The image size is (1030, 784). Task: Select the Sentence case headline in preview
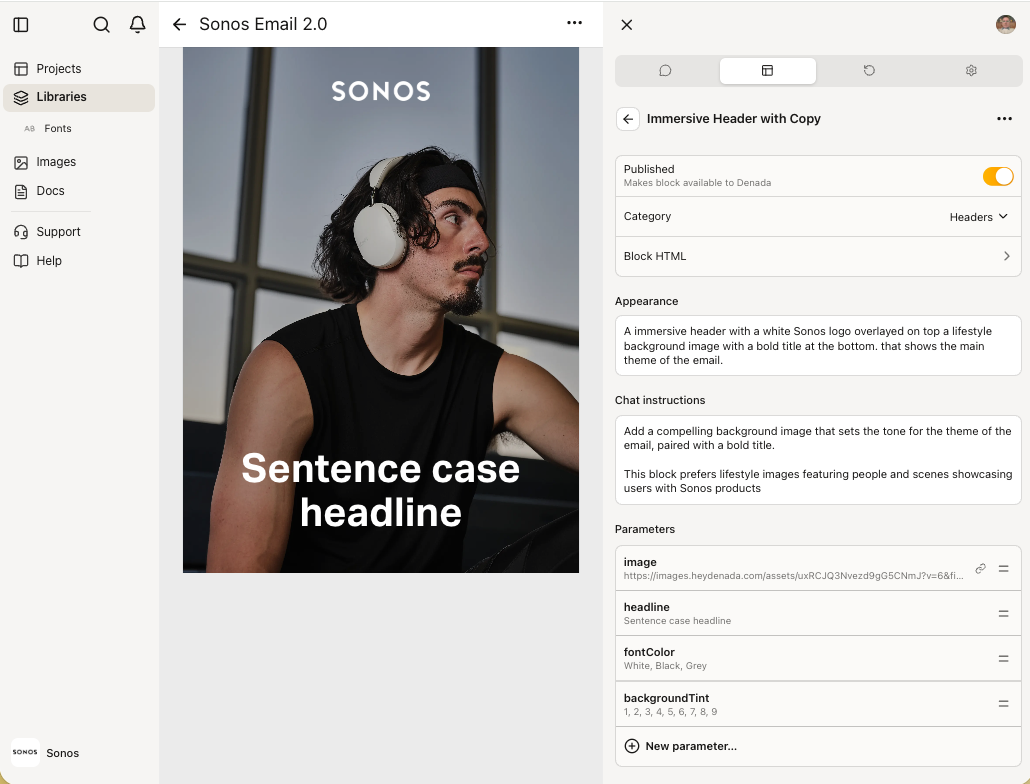tap(381, 490)
